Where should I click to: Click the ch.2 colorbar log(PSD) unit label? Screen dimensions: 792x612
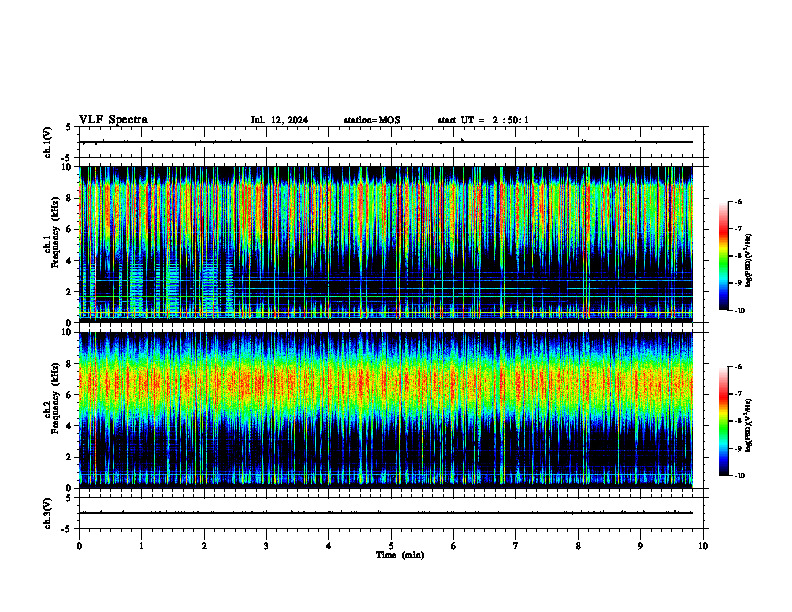tap(749, 426)
